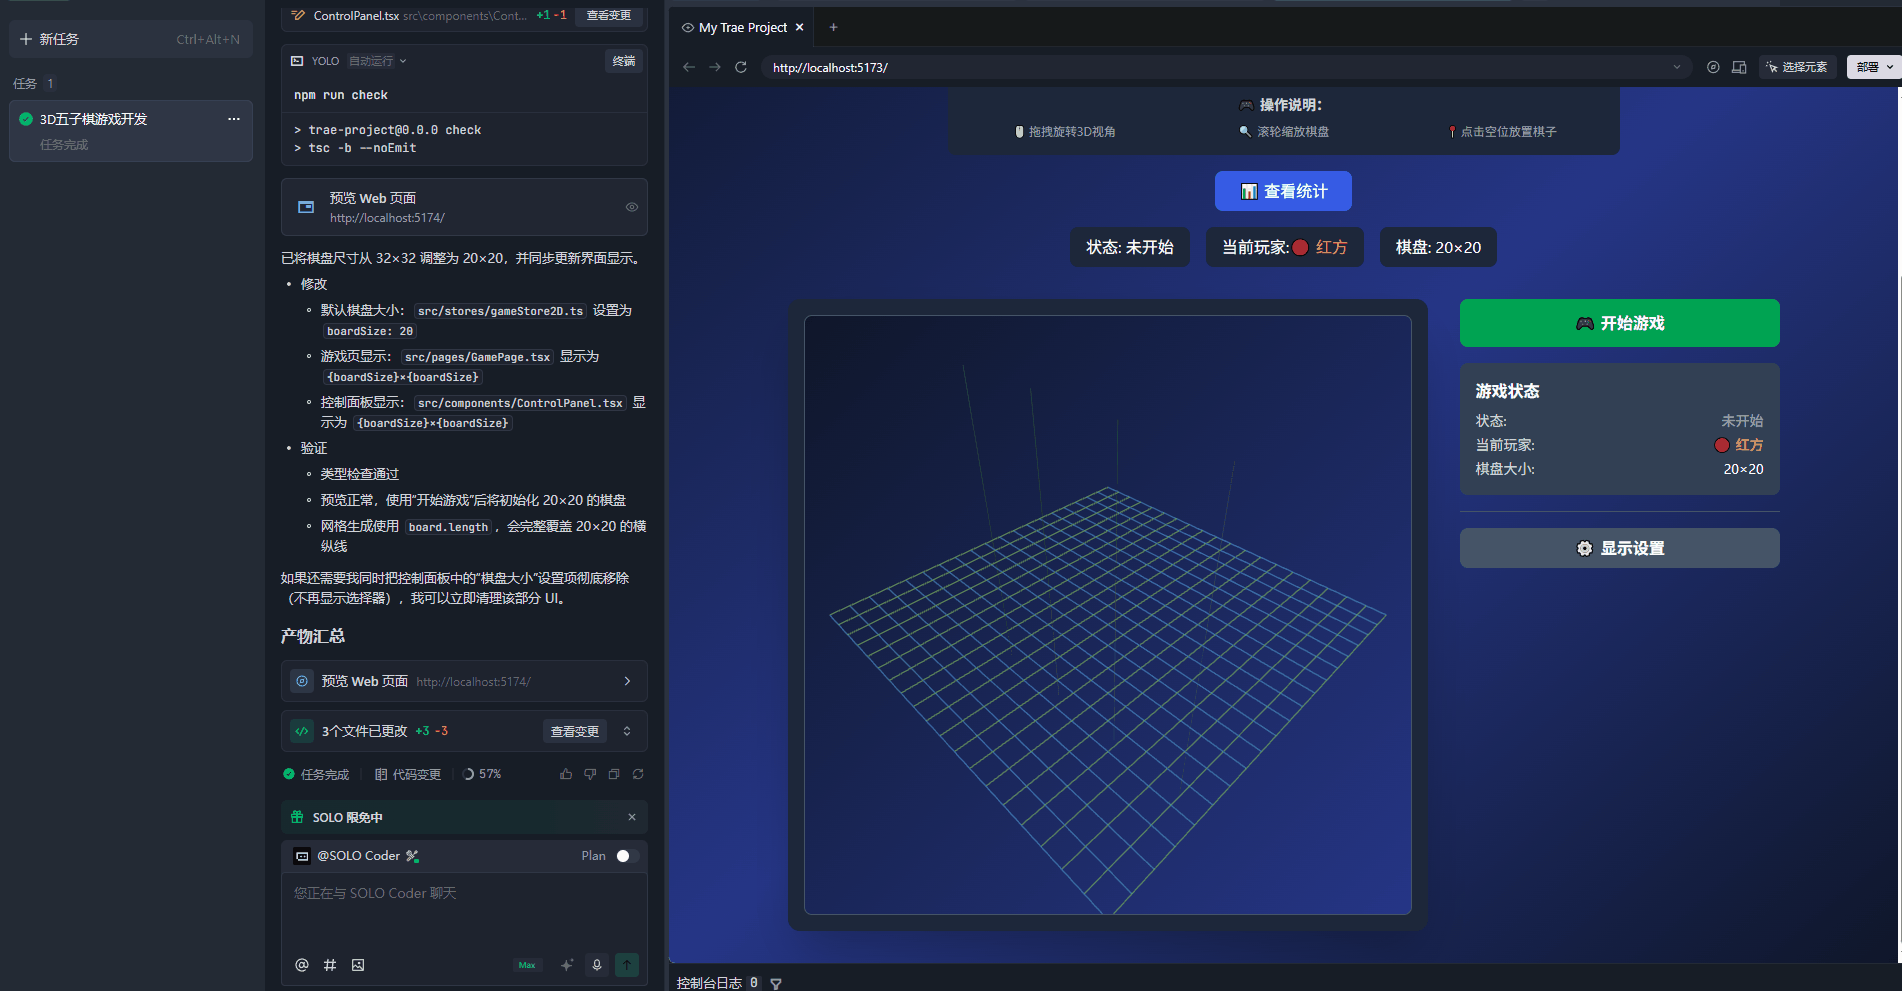
Task: Click the # context icon in chat input
Action: tap(330, 965)
